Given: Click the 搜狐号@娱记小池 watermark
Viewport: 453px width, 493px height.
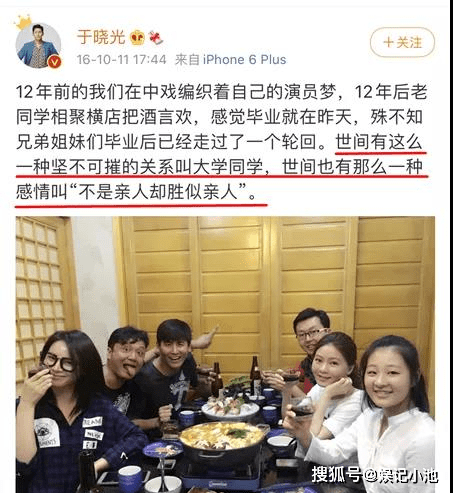Looking at the screenshot, I should coord(375,475).
